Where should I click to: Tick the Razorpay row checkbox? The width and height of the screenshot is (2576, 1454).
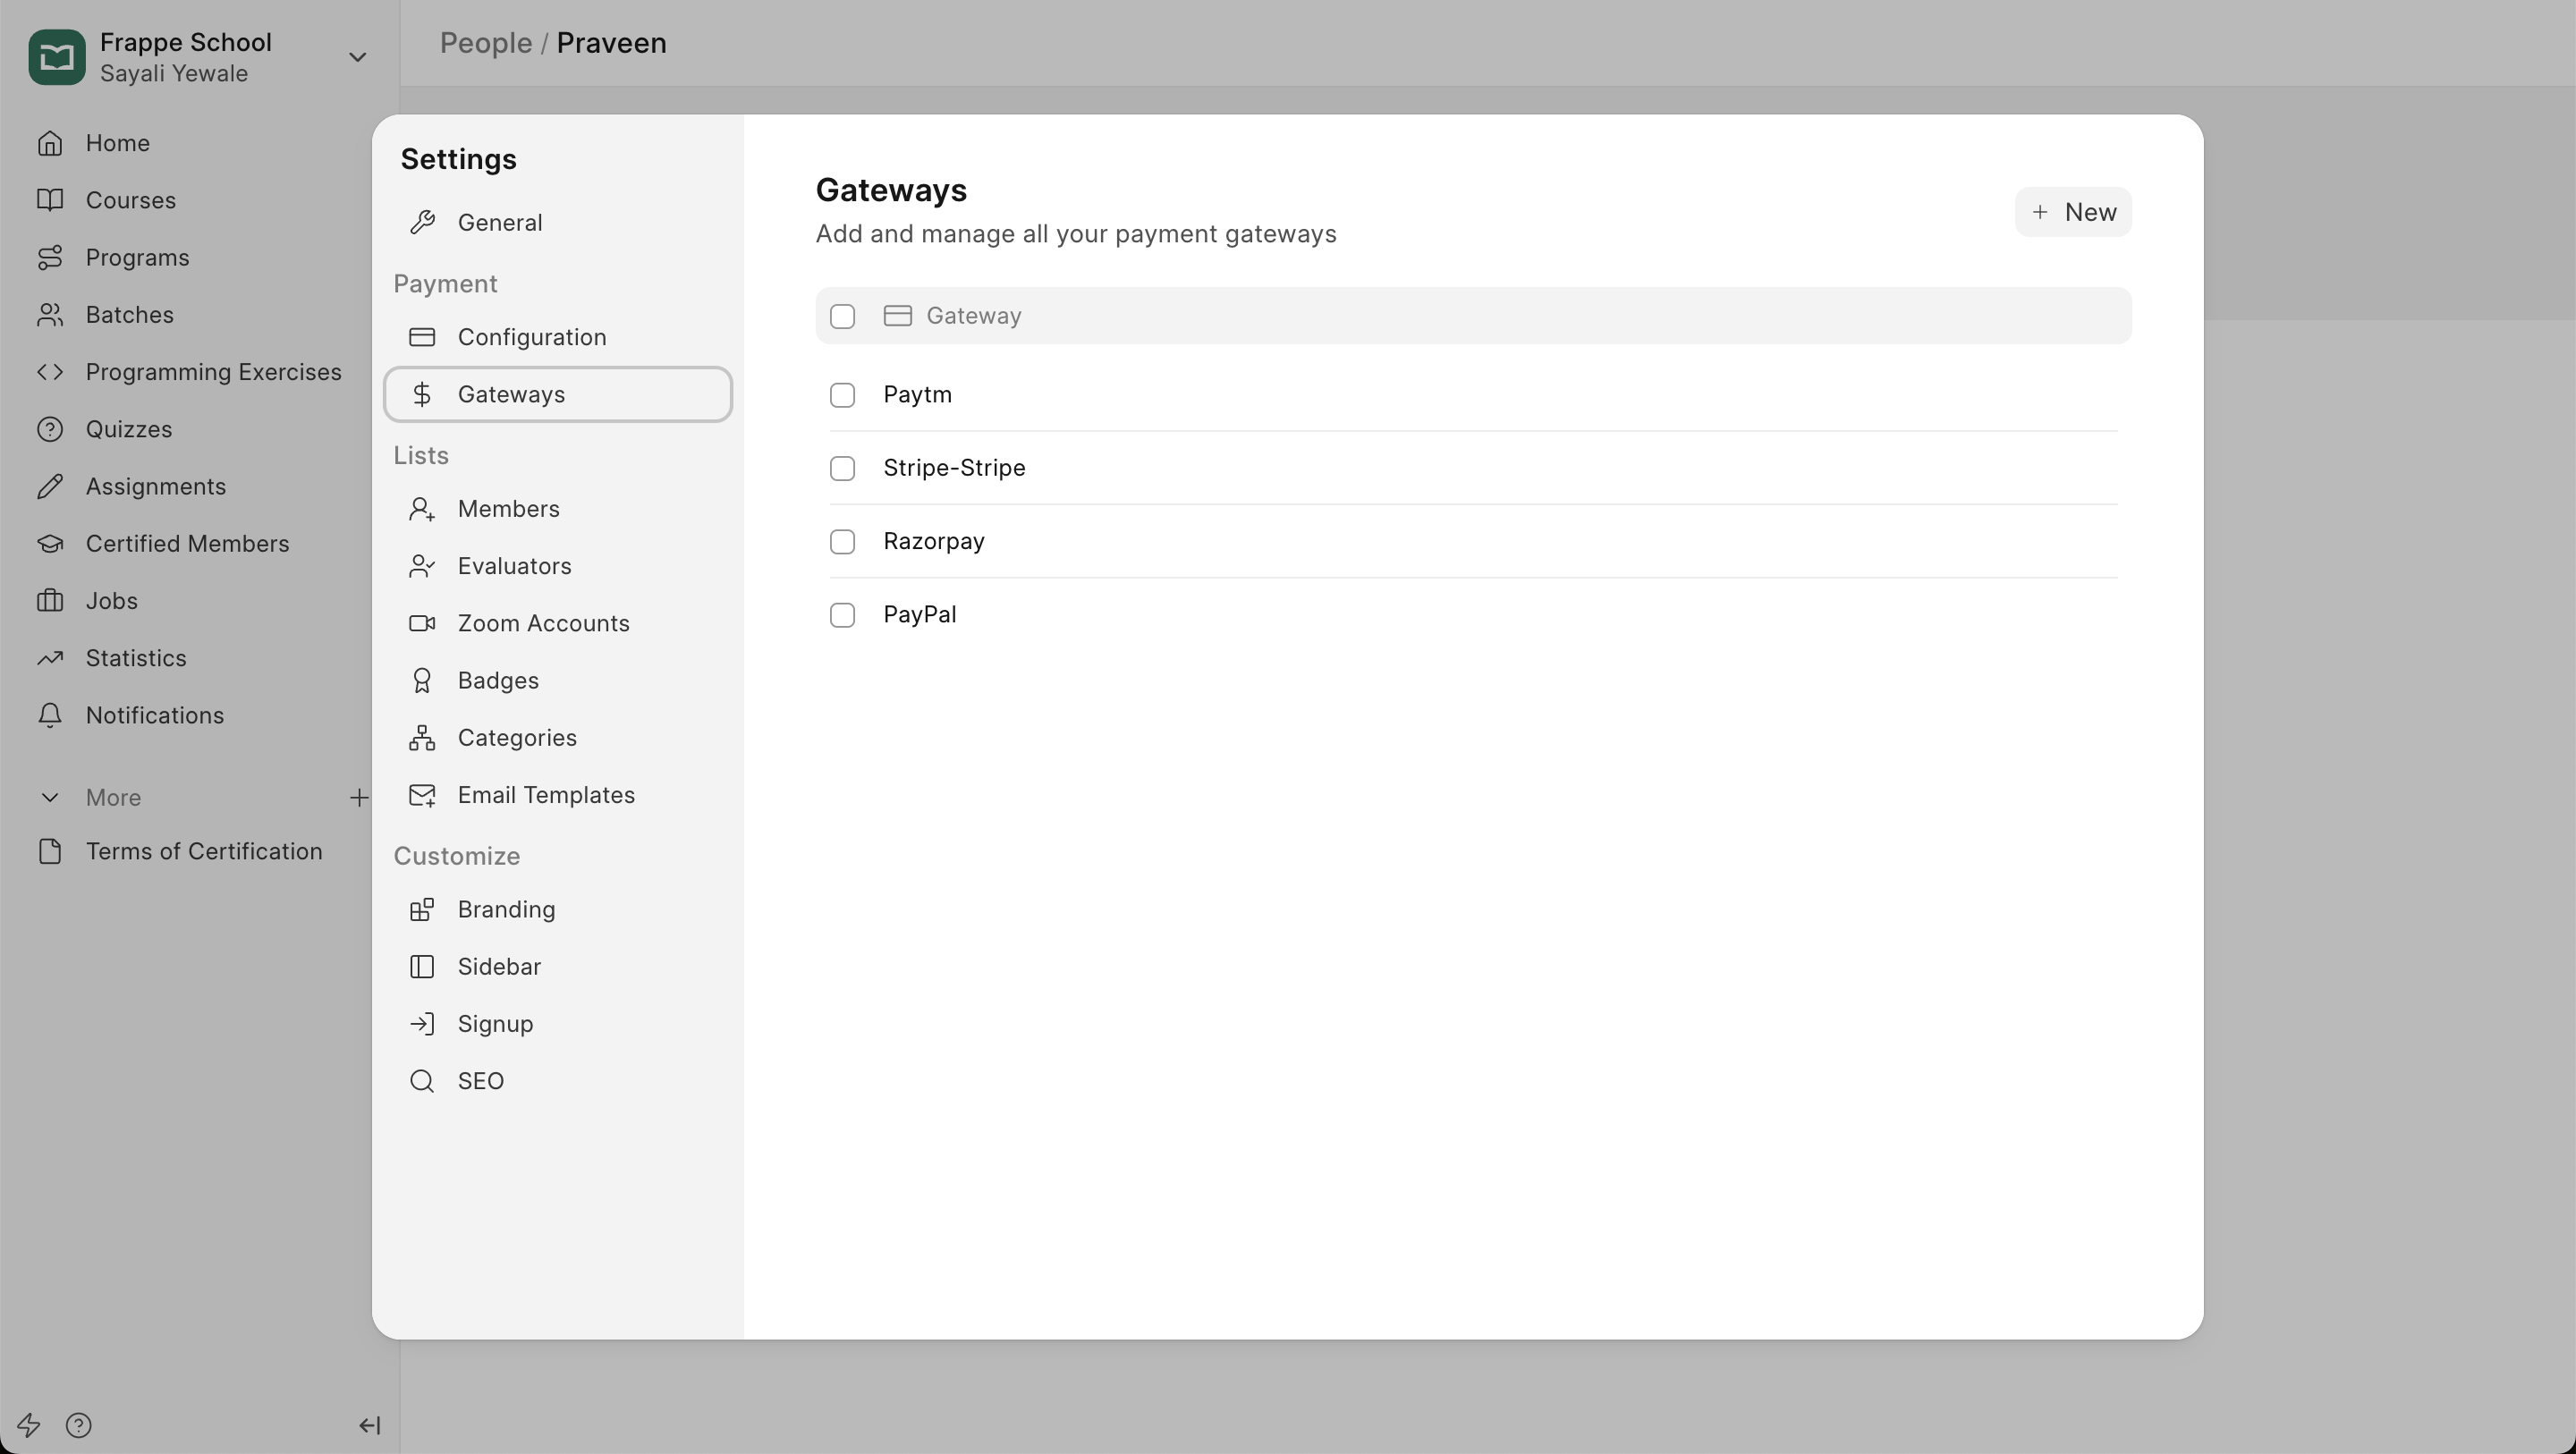click(842, 541)
